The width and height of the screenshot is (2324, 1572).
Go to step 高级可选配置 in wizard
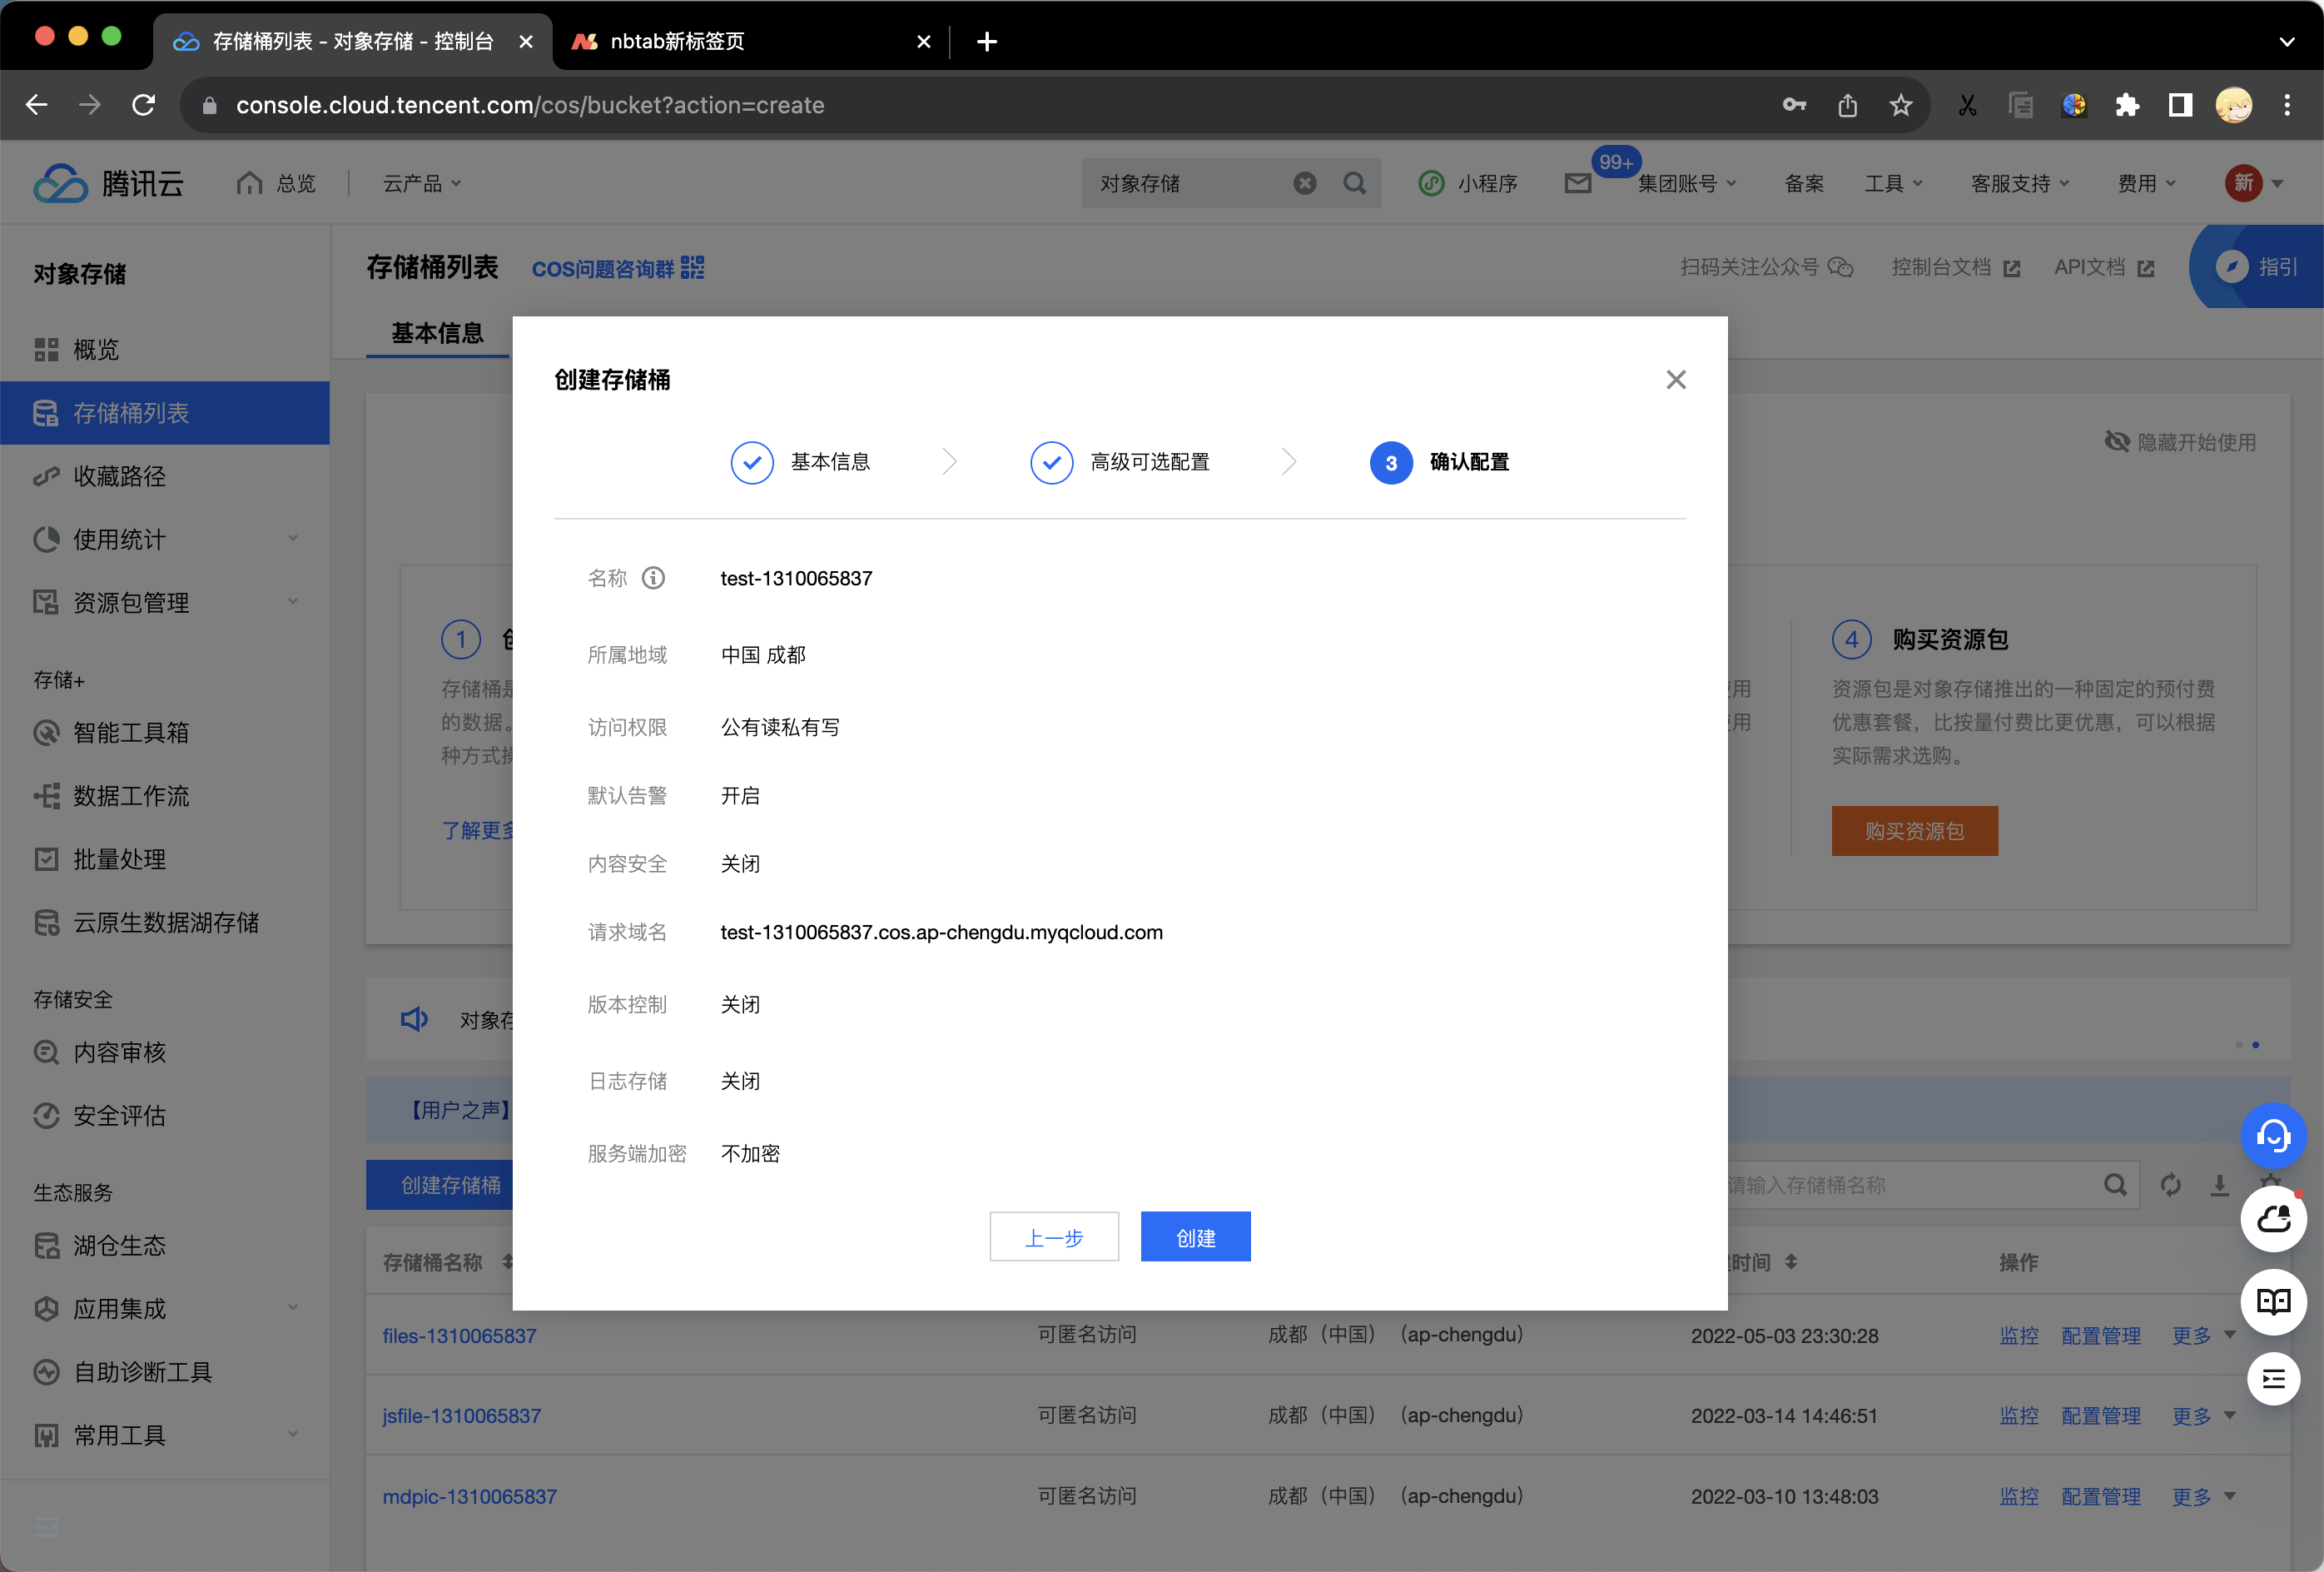[x=1120, y=462]
